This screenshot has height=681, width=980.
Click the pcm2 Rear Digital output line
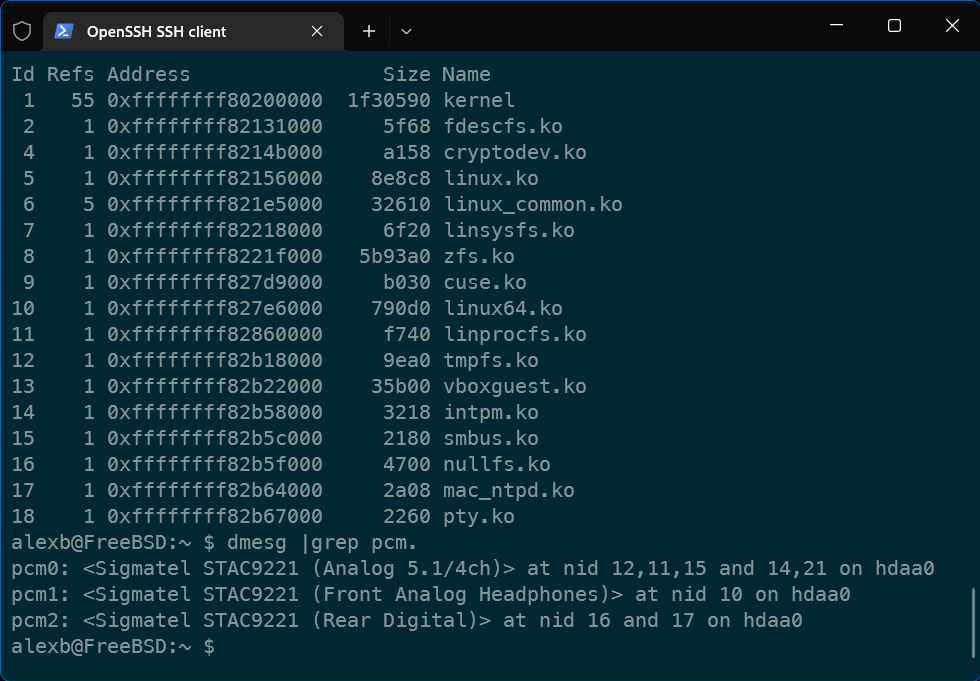coord(407,621)
